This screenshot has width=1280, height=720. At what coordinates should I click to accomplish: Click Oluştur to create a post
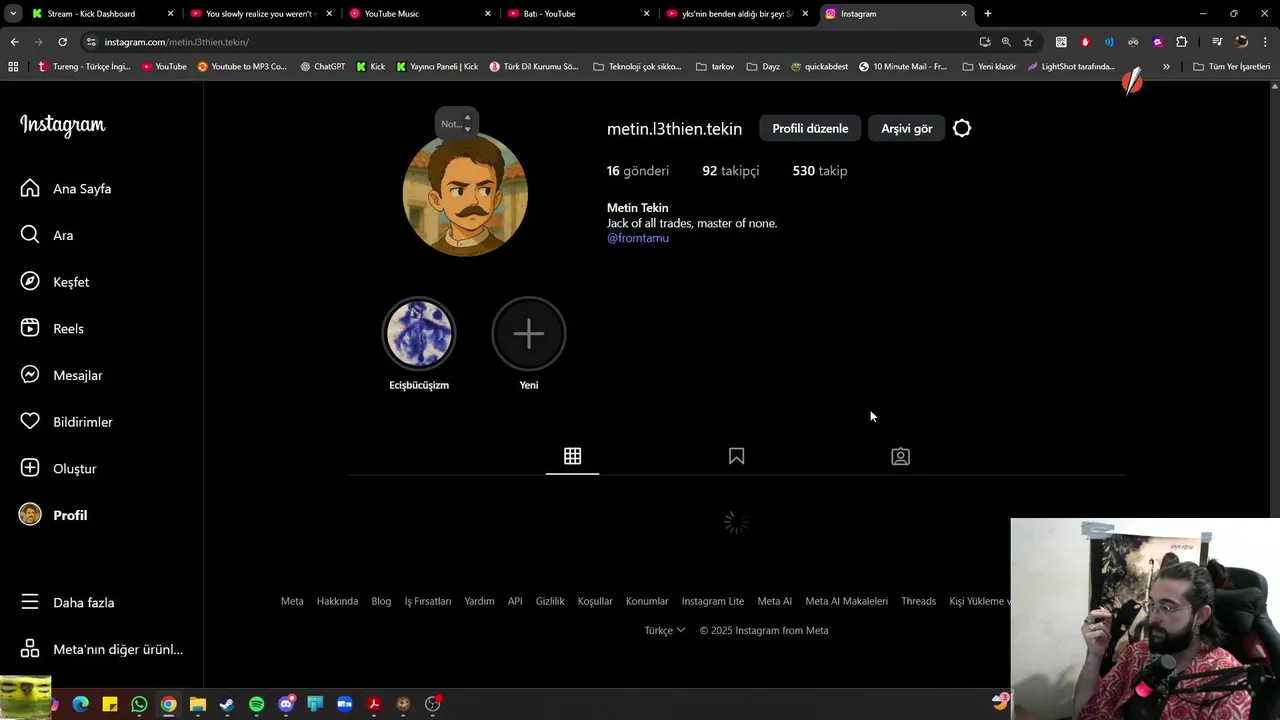59,468
